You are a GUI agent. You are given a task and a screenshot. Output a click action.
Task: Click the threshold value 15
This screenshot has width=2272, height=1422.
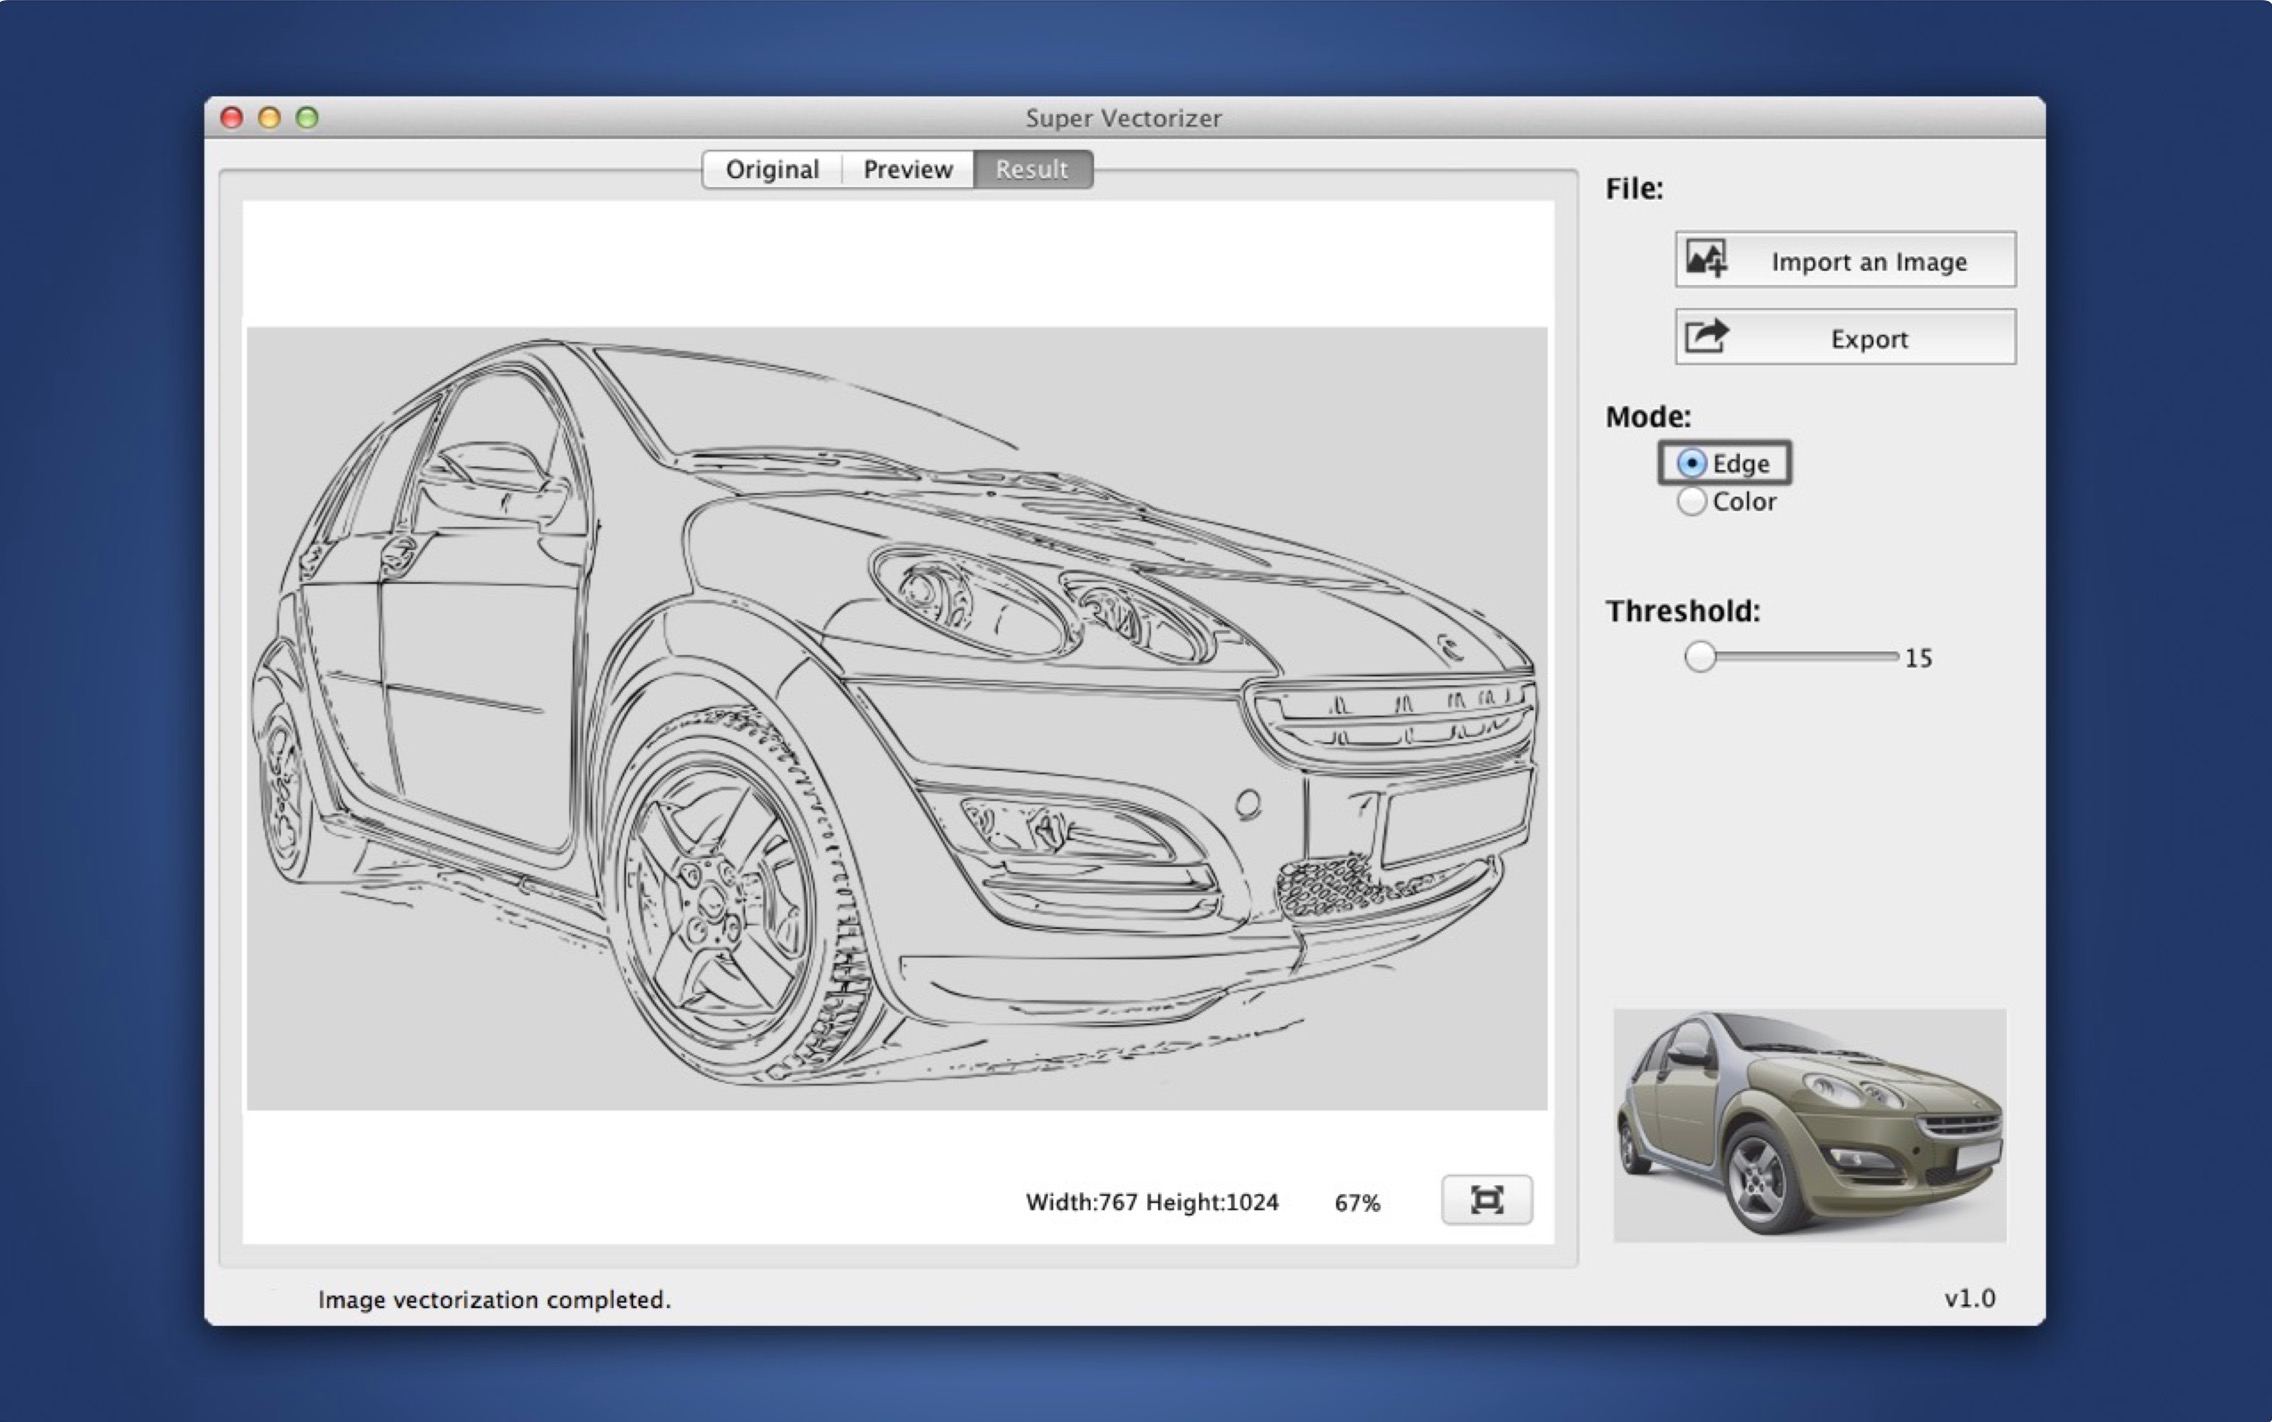tap(1918, 658)
